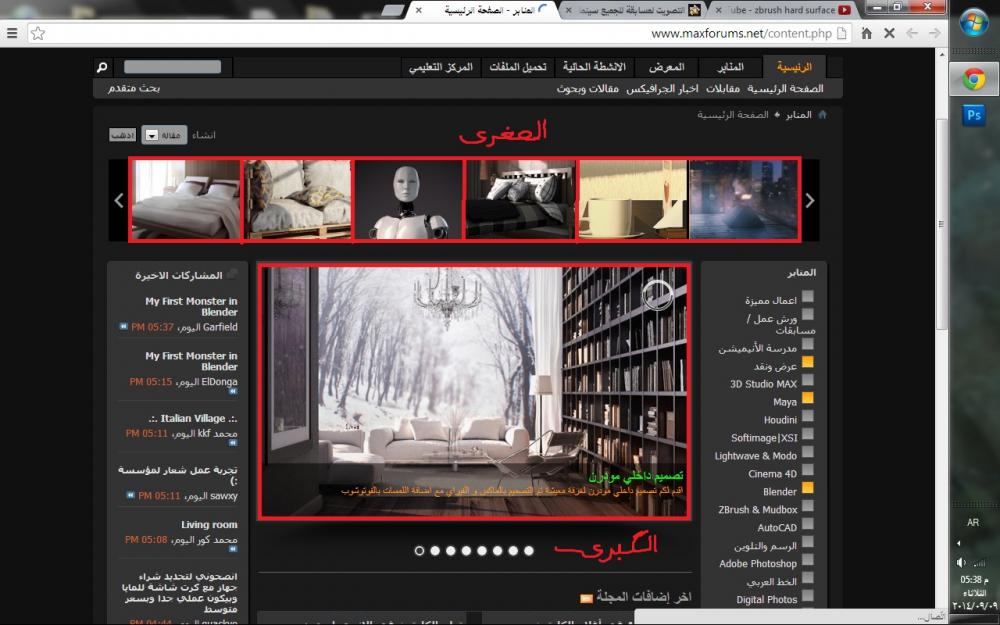This screenshot has height=625, width=1000.
Task: Go to the browser home page icon
Action: (867, 33)
